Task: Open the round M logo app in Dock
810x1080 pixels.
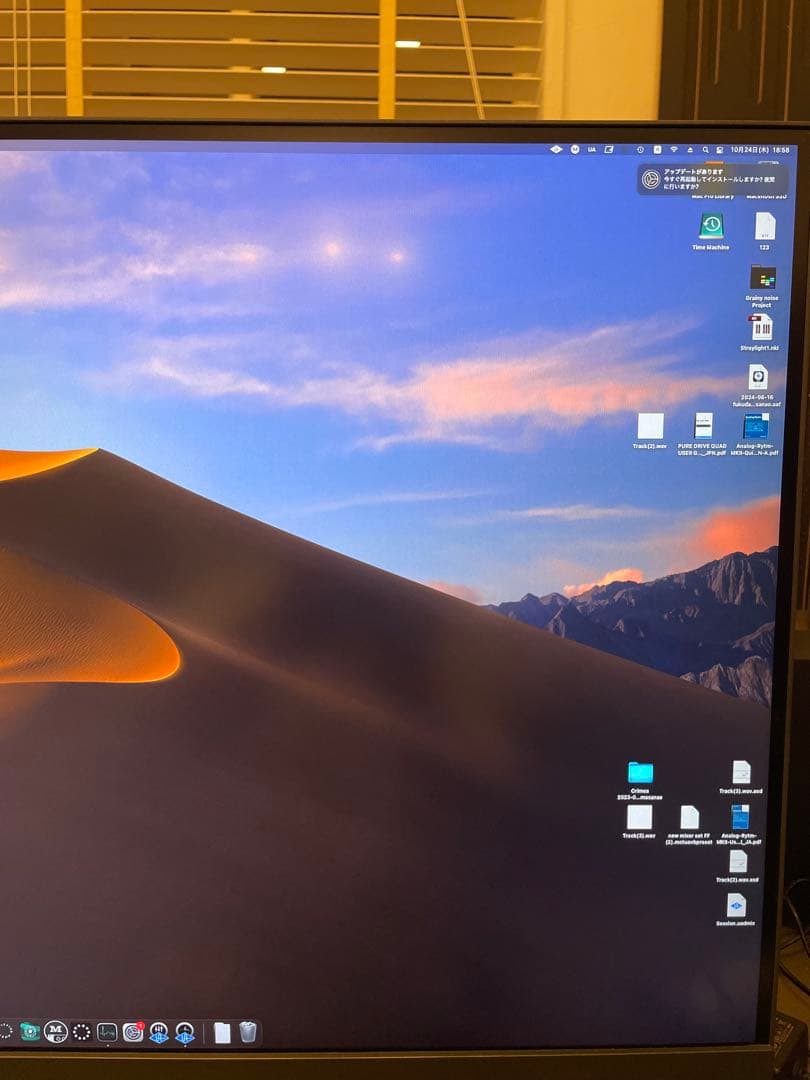Action: click(56, 1032)
